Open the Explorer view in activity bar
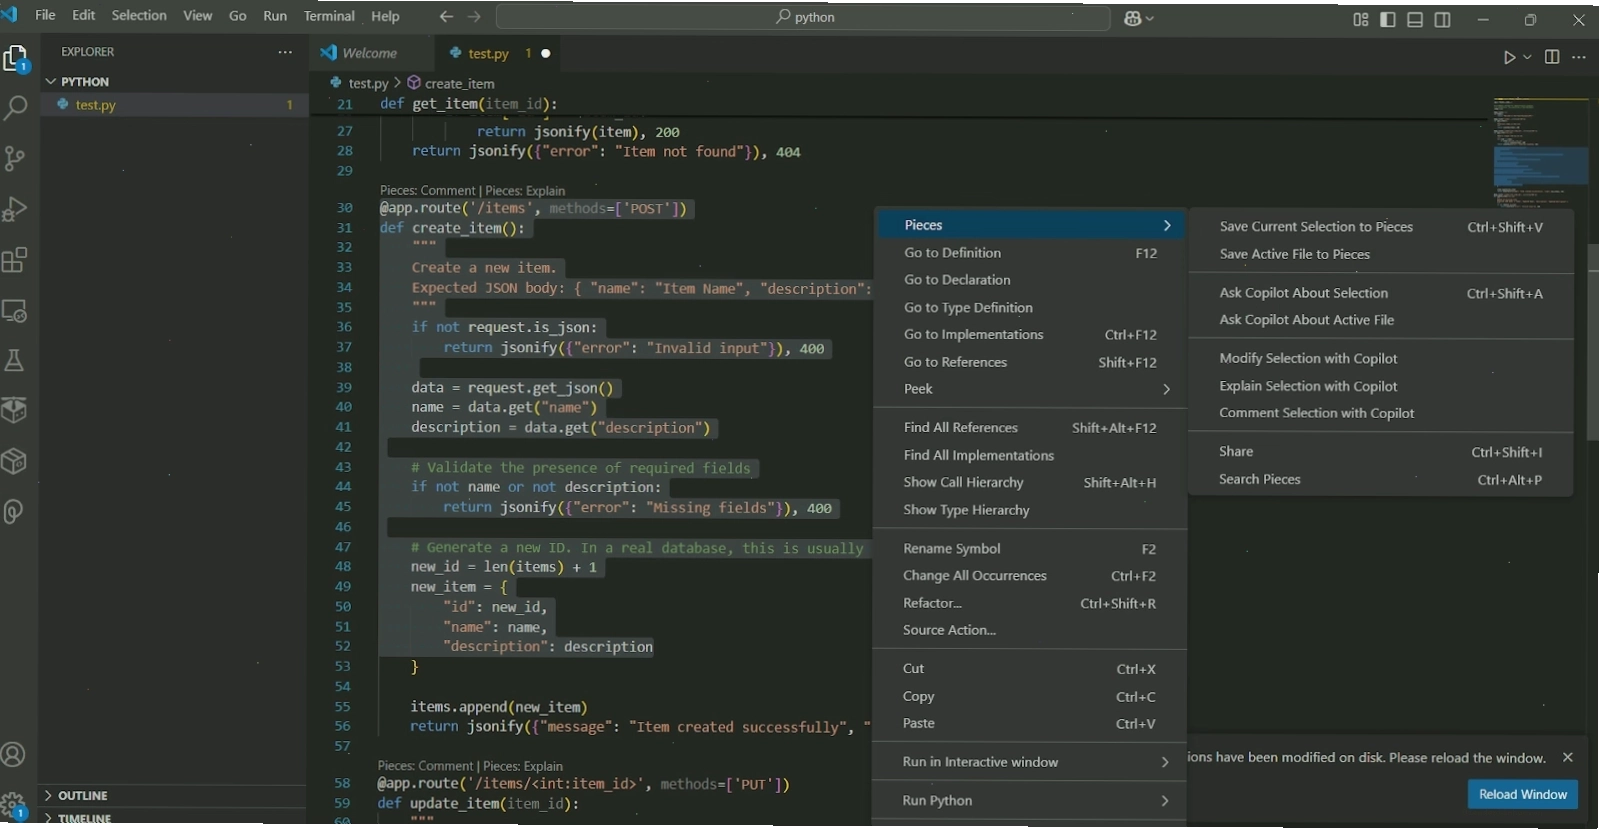 [15, 60]
